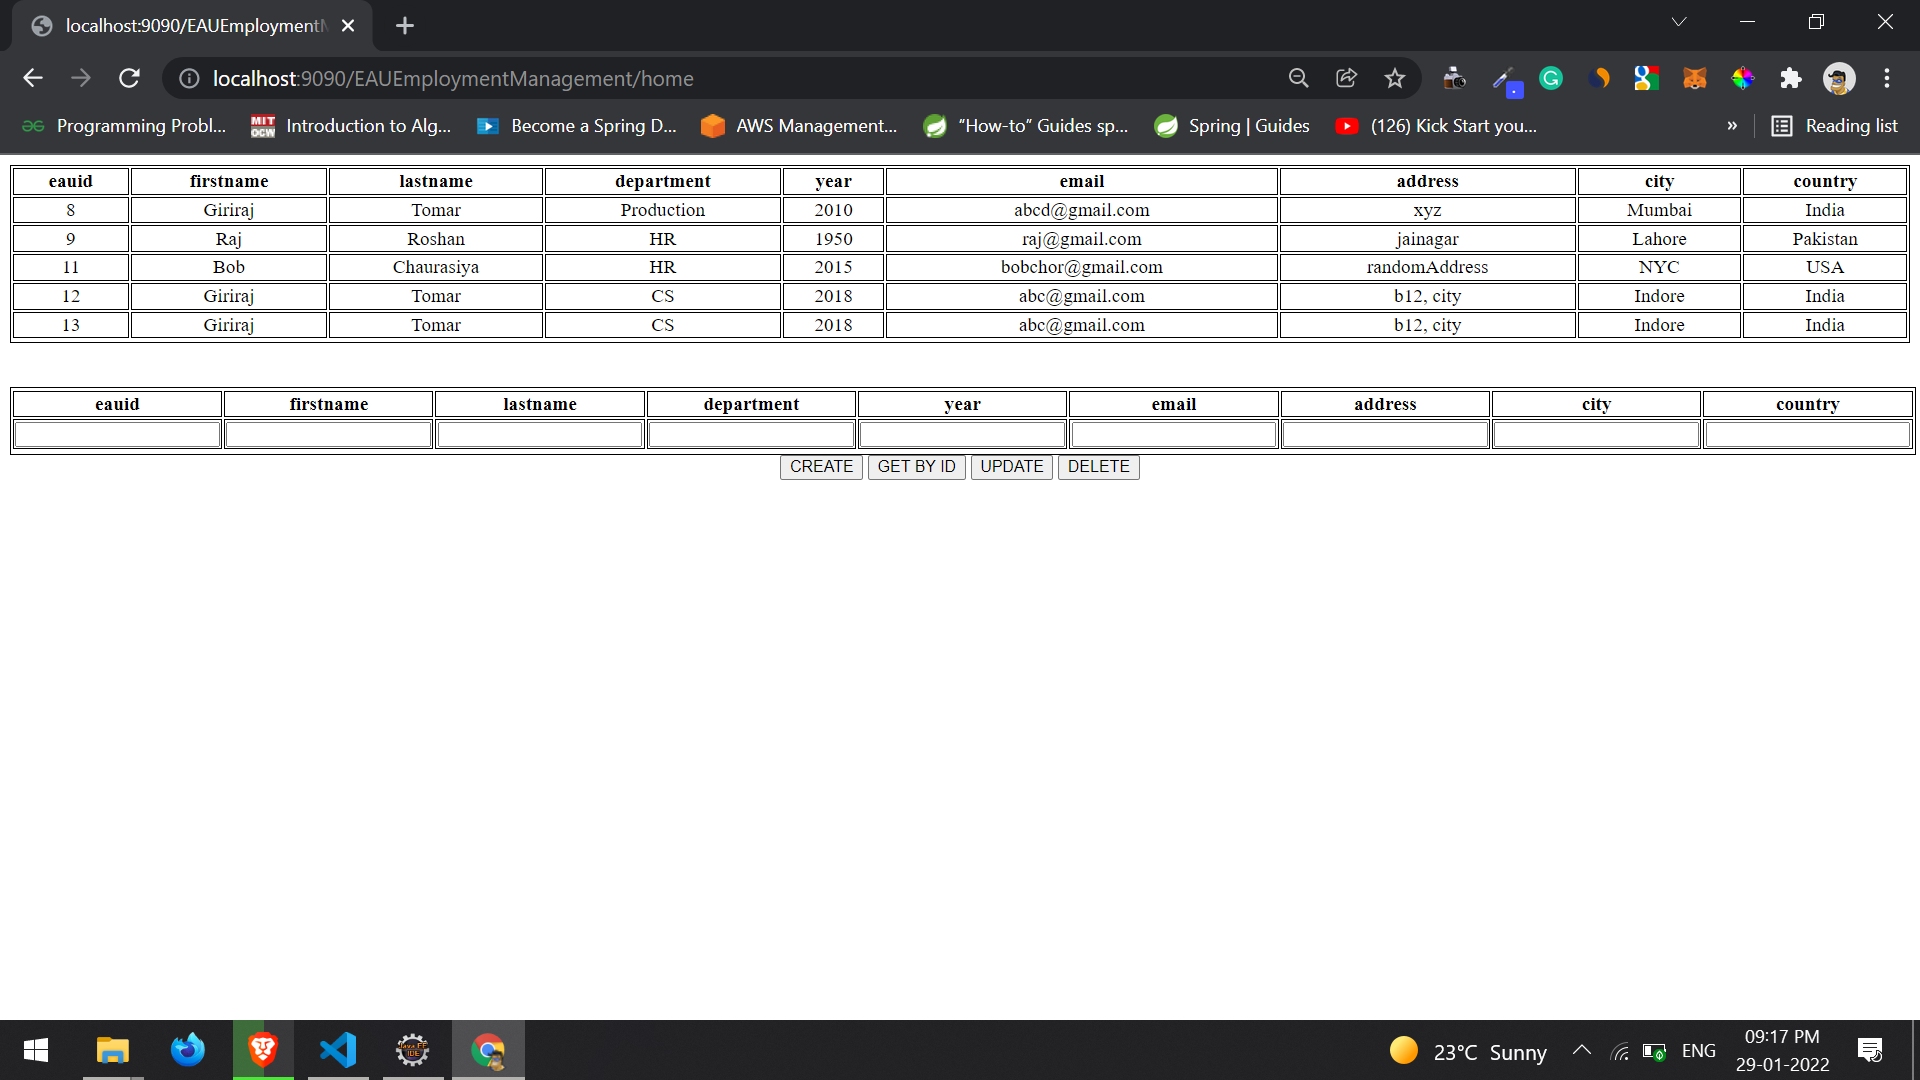
Task: Click the jainagar address cell
Action: [1428, 239]
